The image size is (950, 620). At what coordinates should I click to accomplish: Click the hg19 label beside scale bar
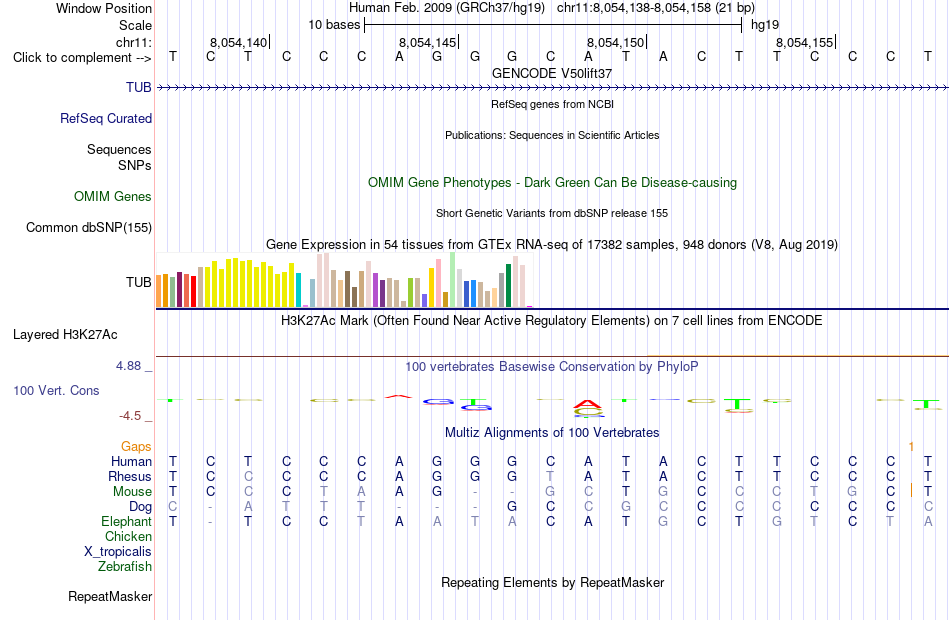click(765, 25)
